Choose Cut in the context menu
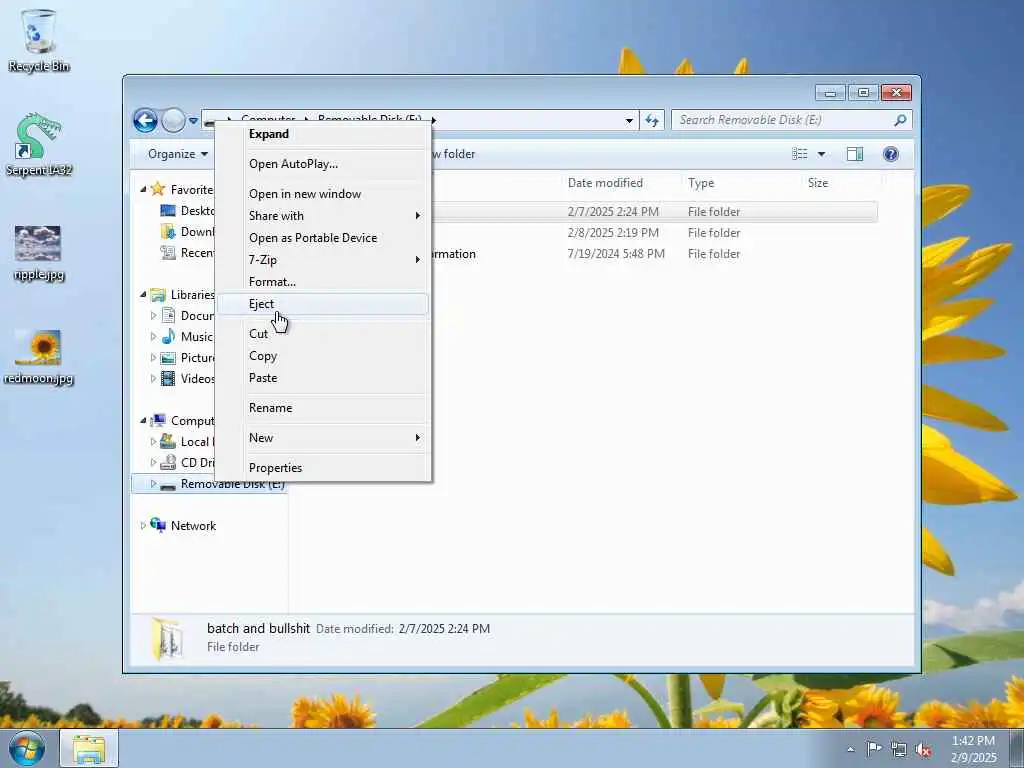The image size is (1024, 768). pyautogui.click(x=323, y=334)
